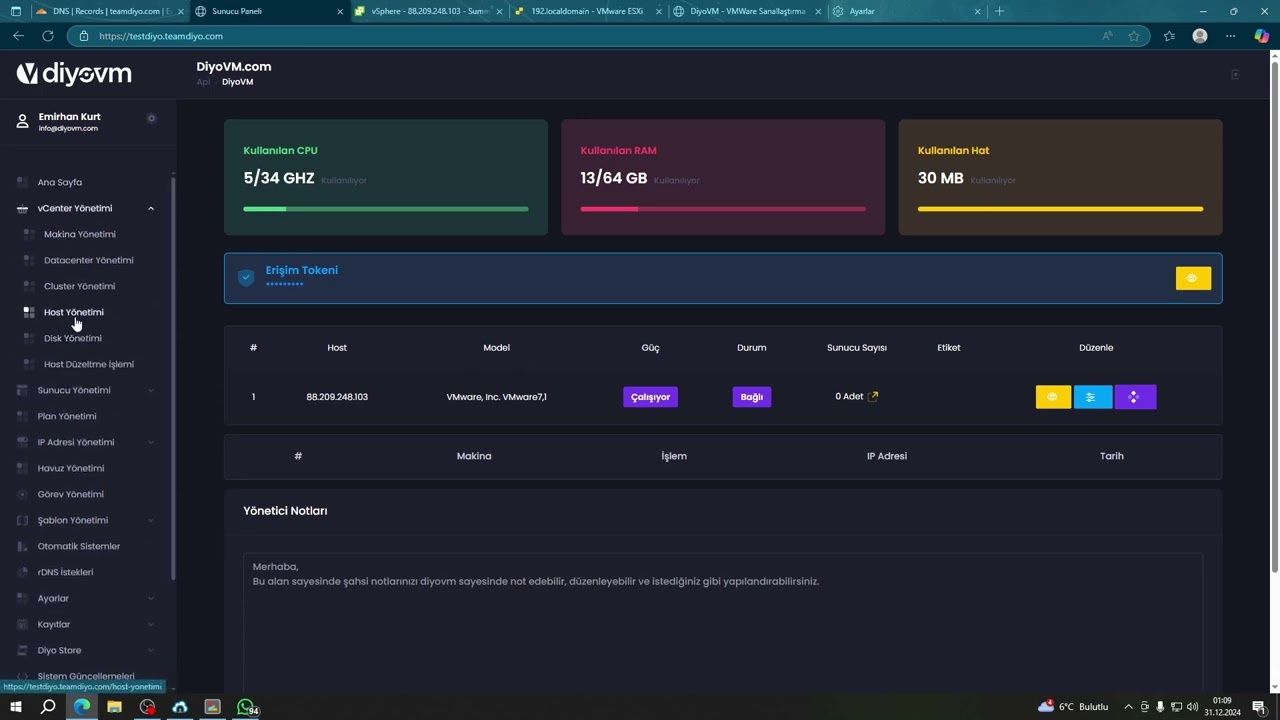The height and width of the screenshot is (720, 1280).
Task: Open the blue sliders settings button for host 88.209.248.103
Action: (1092, 397)
